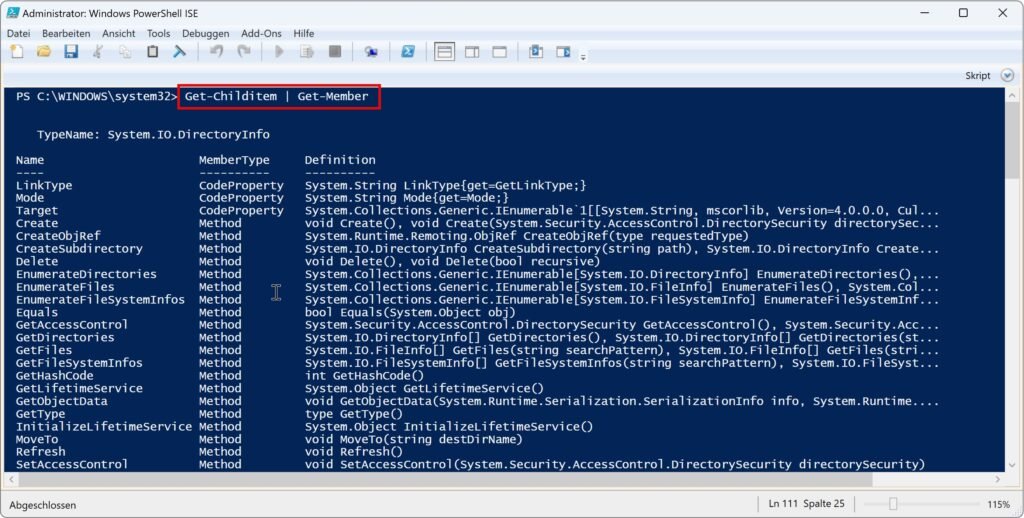Open the Add-Ons menu
Screen dimensions: 1024x518
[261, 33]
